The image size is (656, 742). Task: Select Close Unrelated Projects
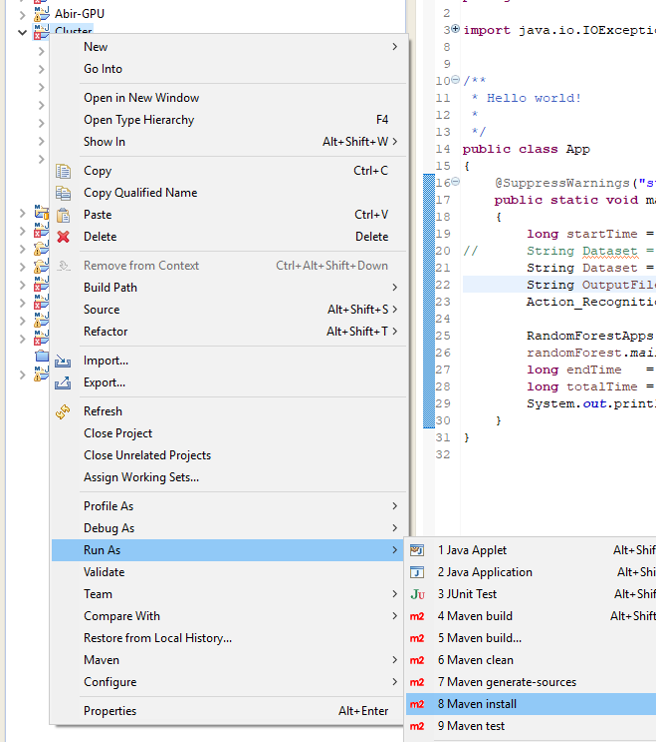147,455
